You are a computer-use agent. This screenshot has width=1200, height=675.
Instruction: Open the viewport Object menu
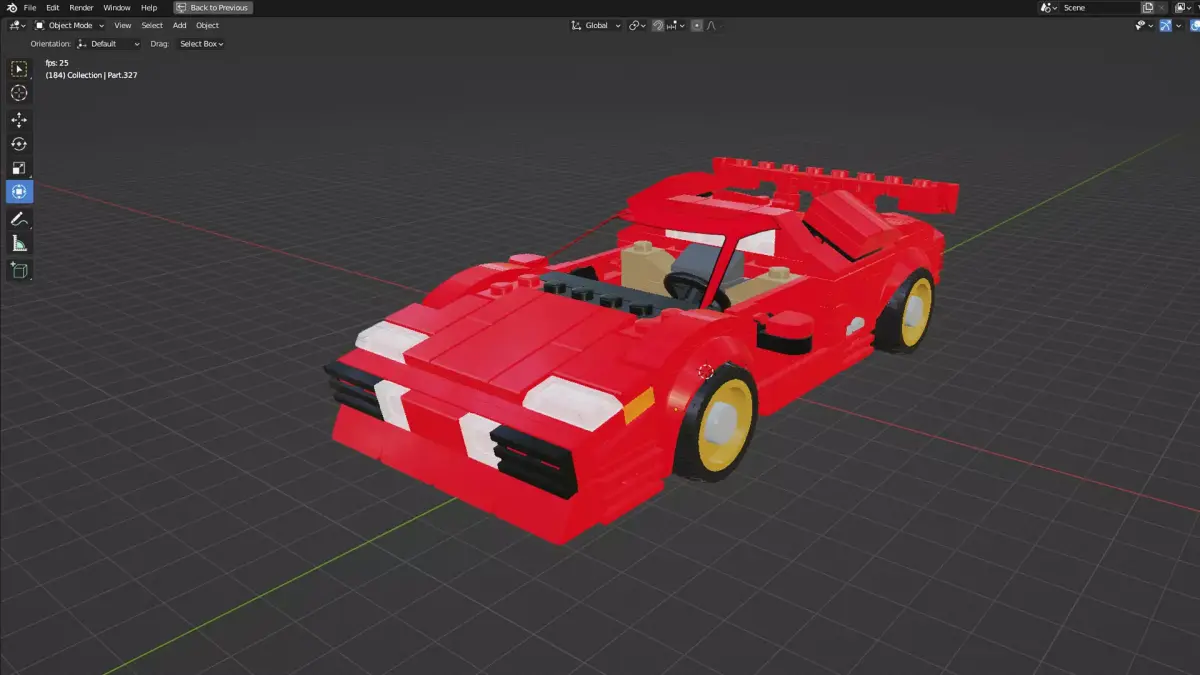coord(207,25)
